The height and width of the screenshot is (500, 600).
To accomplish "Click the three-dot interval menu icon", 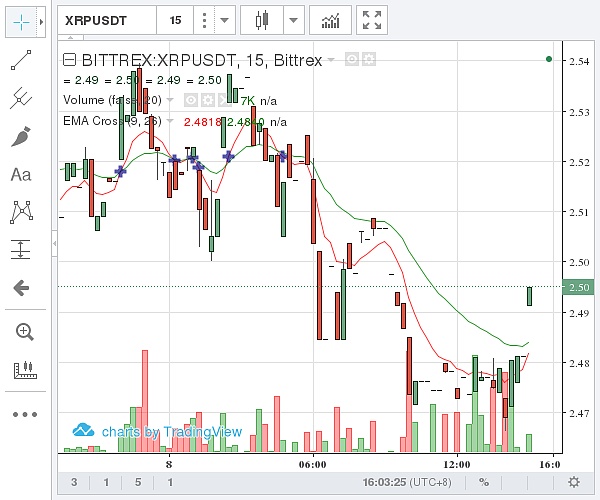I will (x=204, y=20).
